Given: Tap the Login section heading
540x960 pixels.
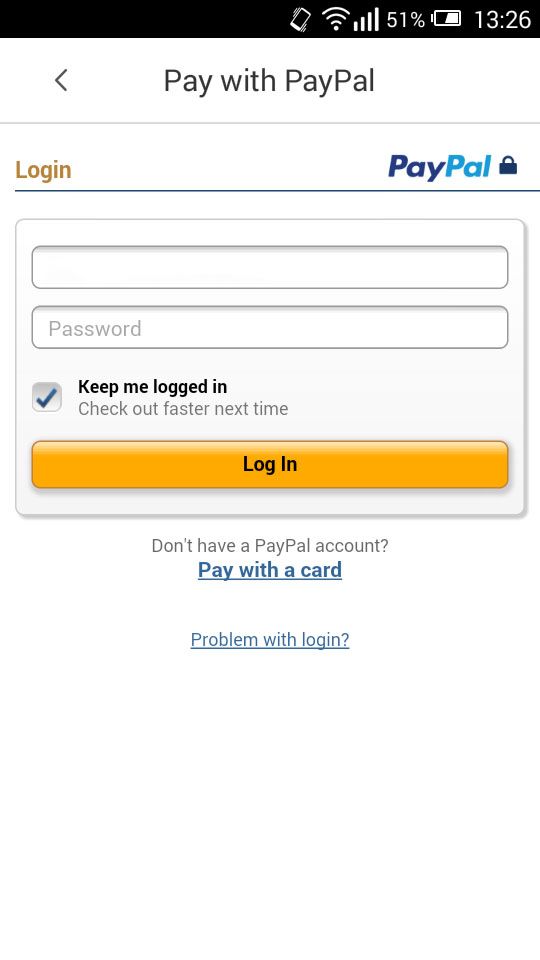Looking at the screenshot, I should [43, 170].
